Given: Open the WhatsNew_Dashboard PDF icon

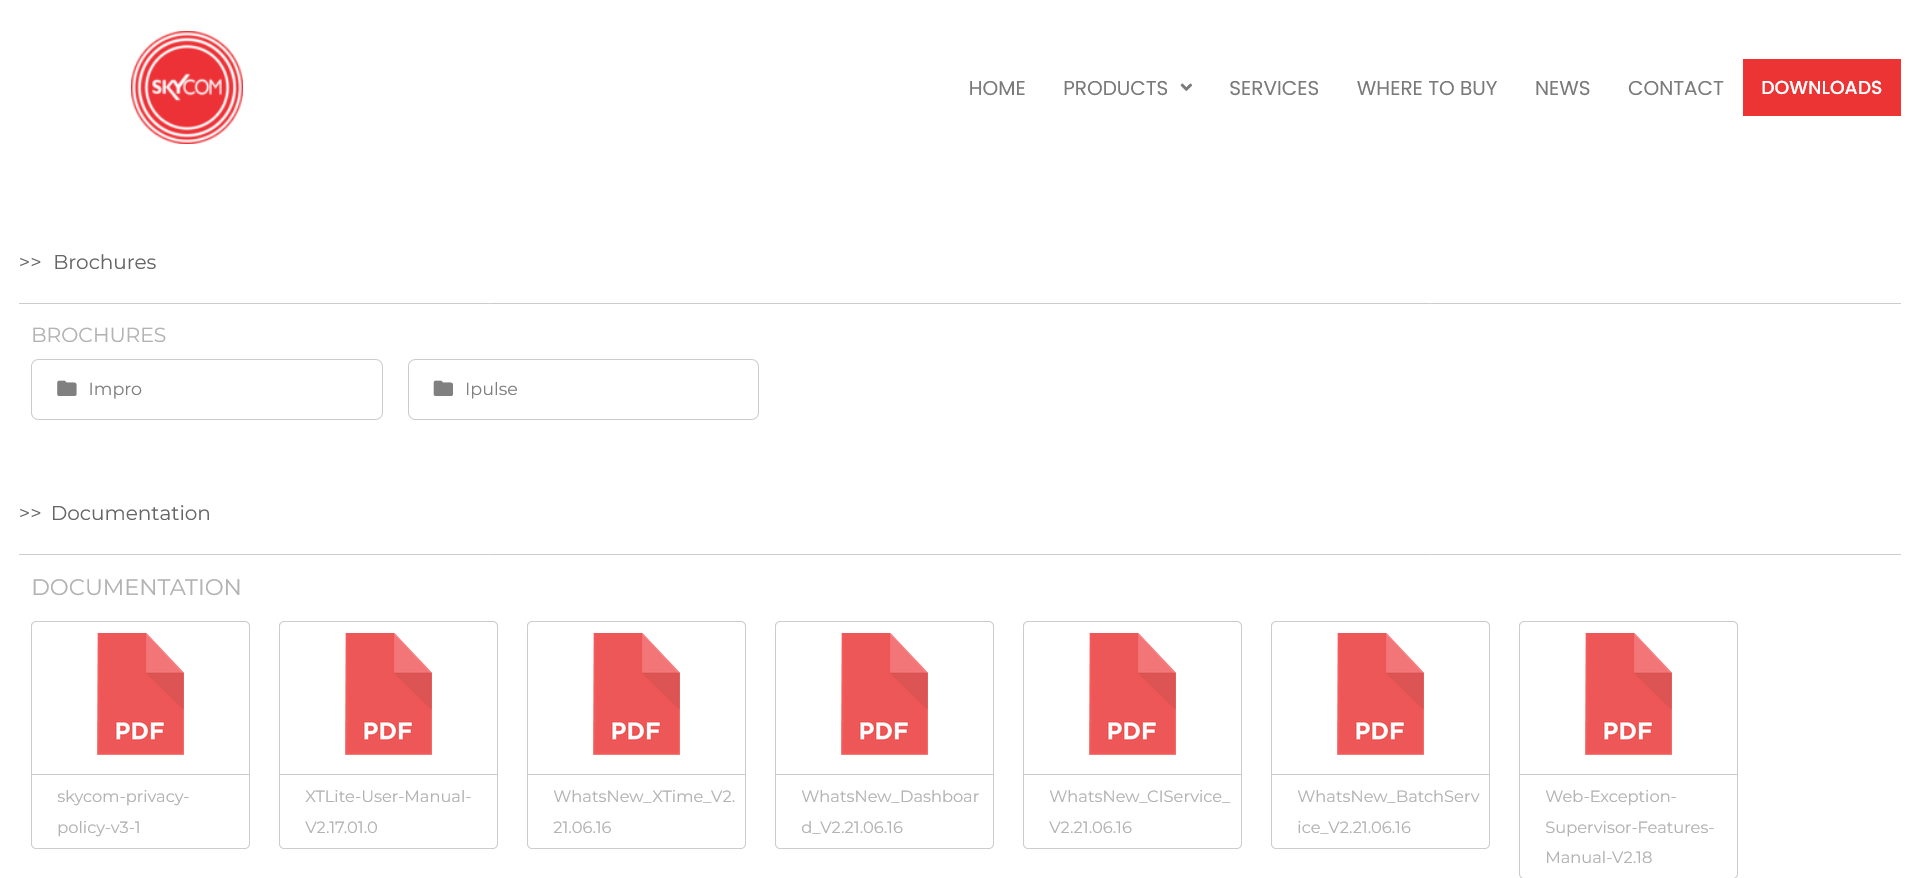Looking at the screenshot, I should (884, 694).
